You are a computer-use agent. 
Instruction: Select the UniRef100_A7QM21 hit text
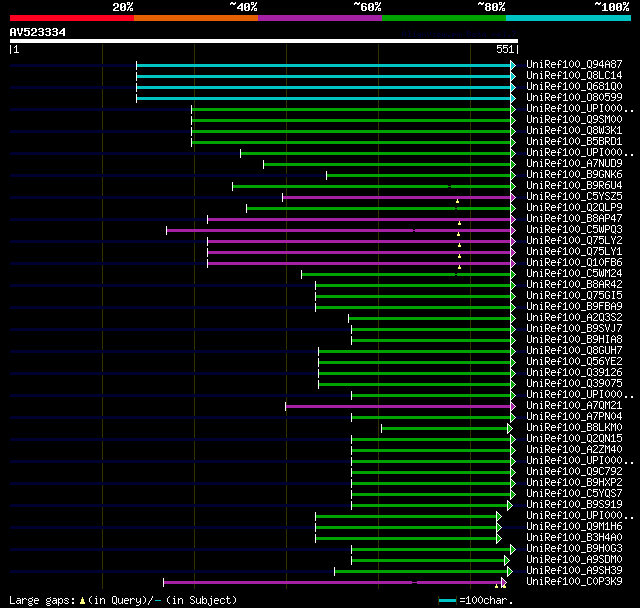point(574,406)
